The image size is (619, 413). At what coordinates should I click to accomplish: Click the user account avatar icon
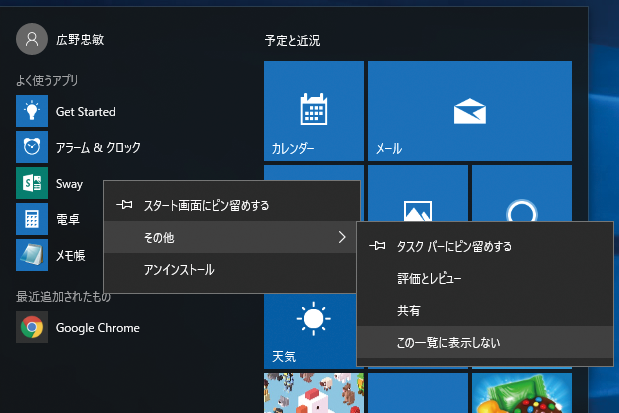click(32, 39)
